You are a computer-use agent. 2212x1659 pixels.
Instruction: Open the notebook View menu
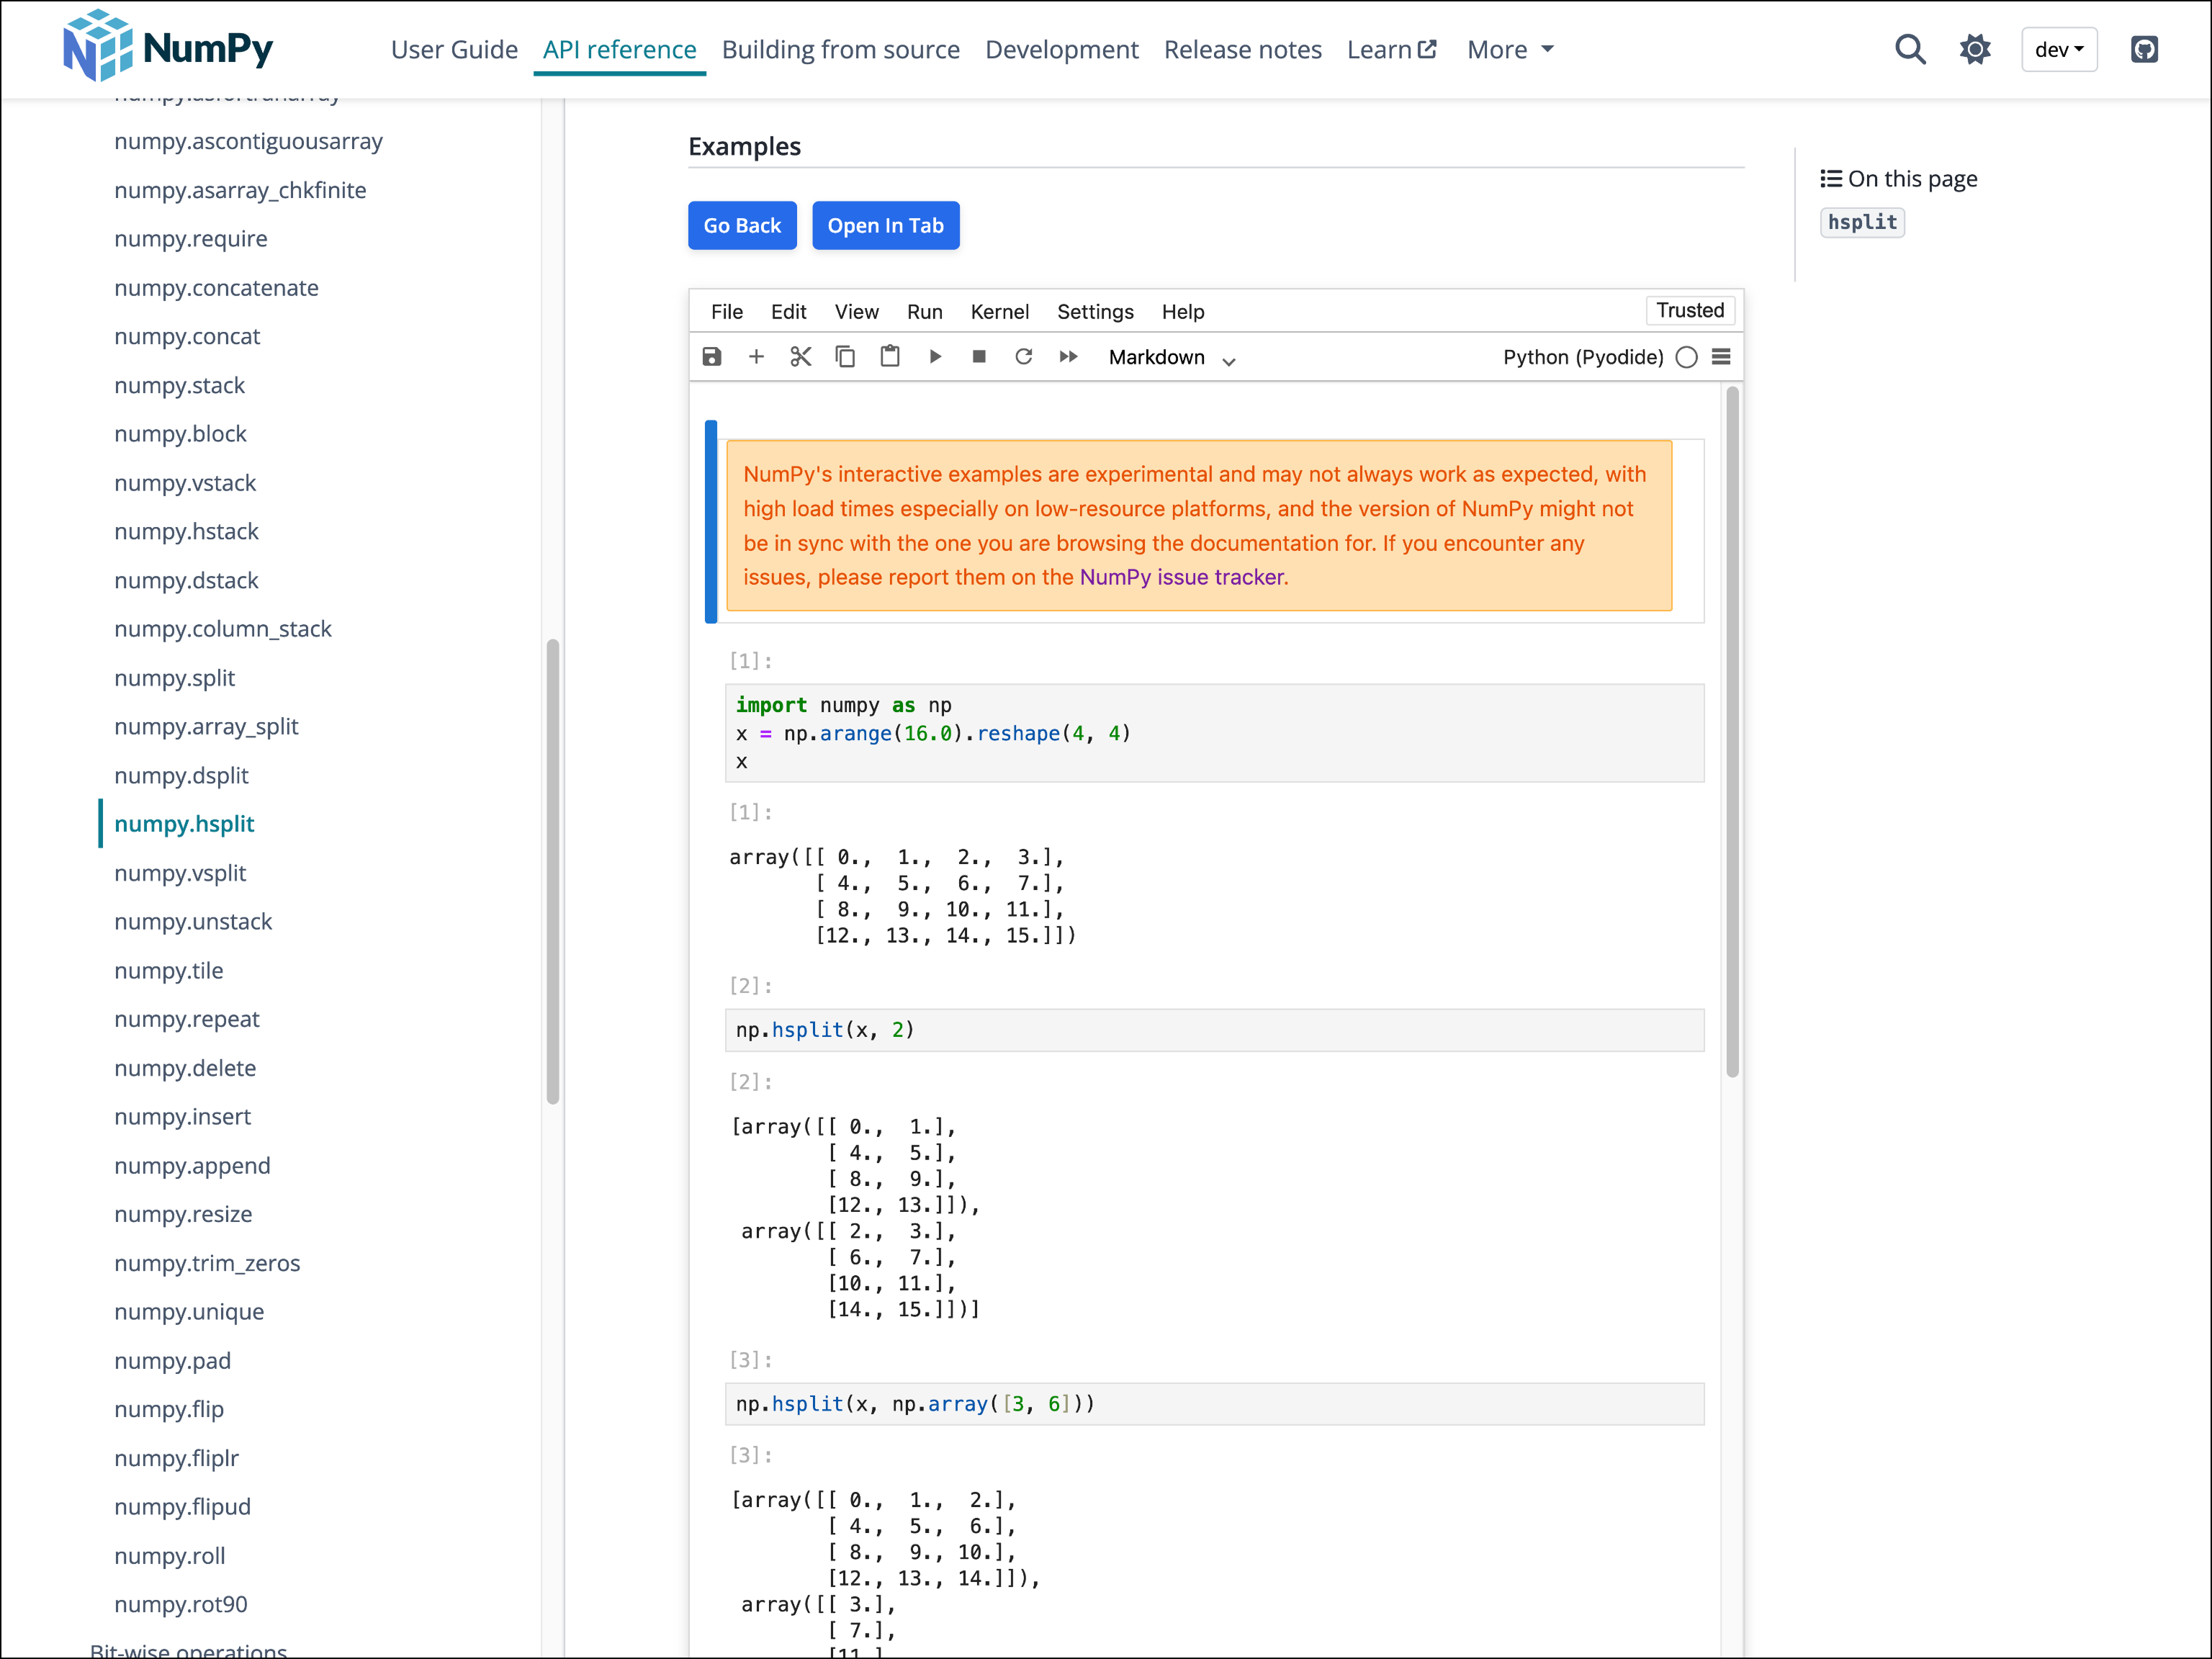857,312
